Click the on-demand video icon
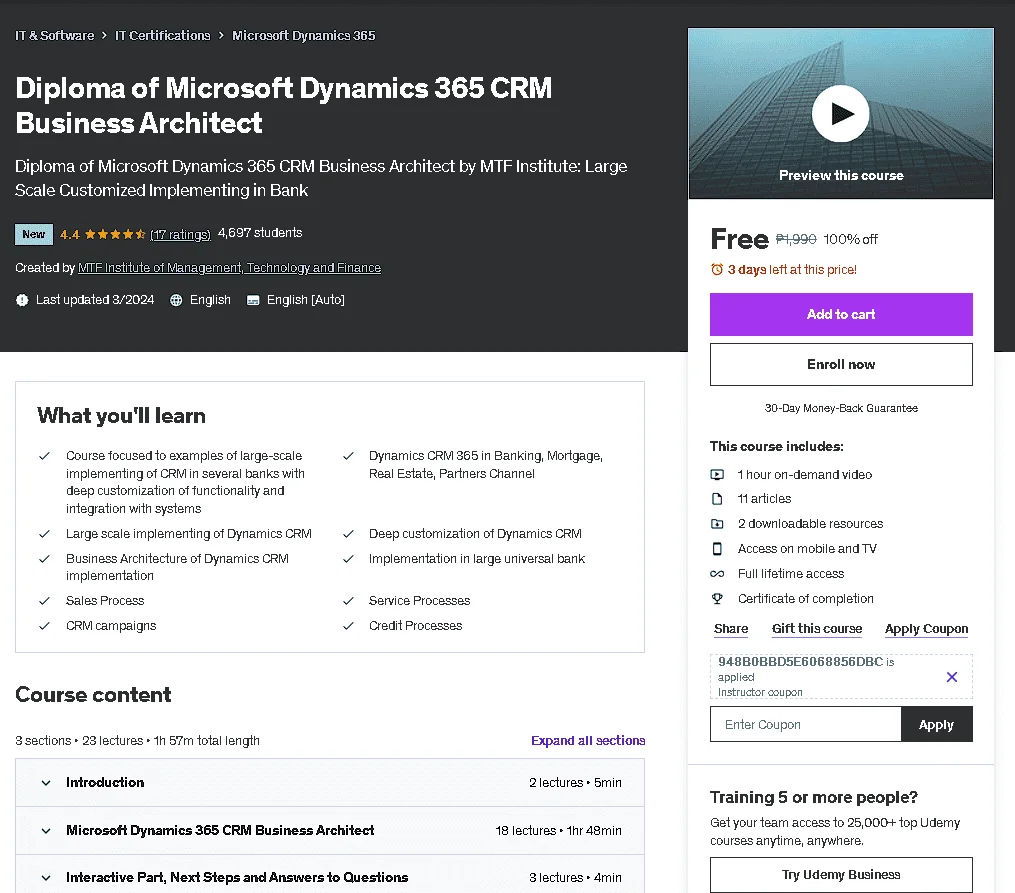 (717, 474)
